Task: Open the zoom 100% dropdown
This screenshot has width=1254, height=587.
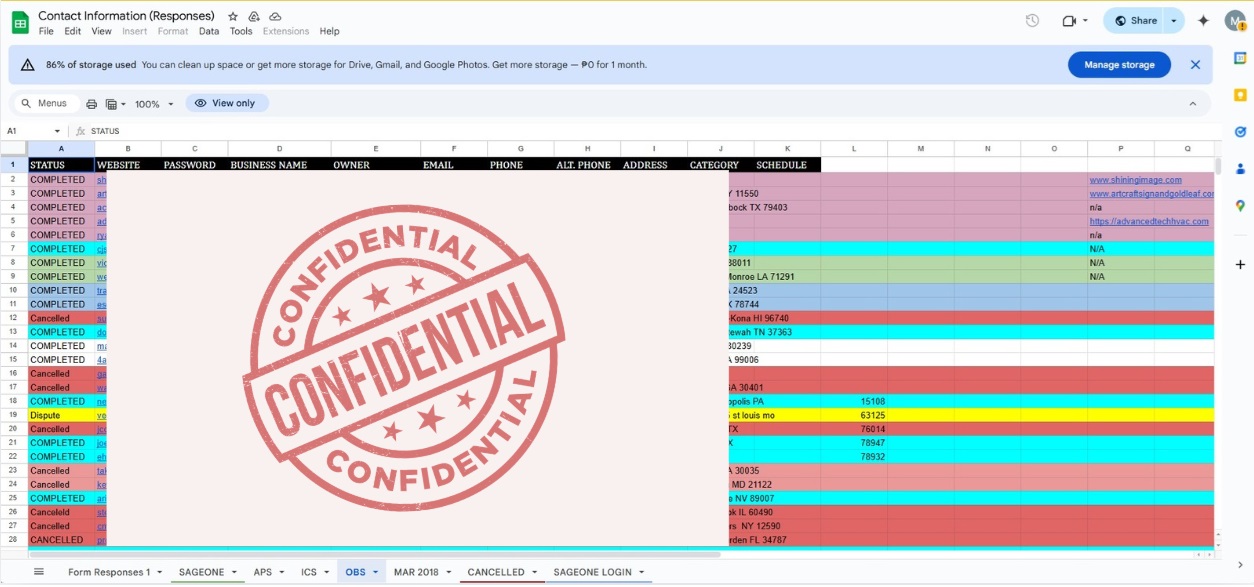Action: 154,104
